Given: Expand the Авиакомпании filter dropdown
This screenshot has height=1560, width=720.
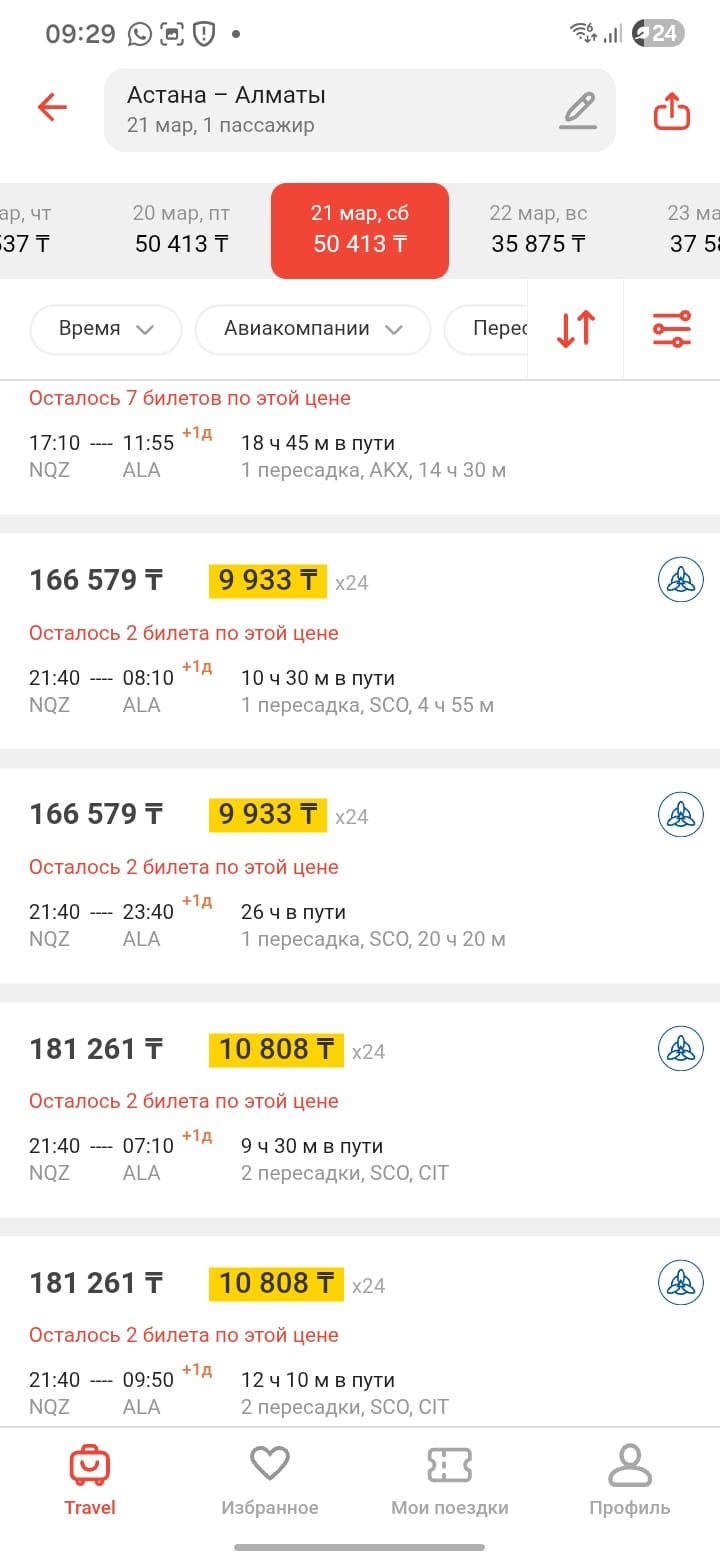Looking at the screenshot, I should pos(312,329).
